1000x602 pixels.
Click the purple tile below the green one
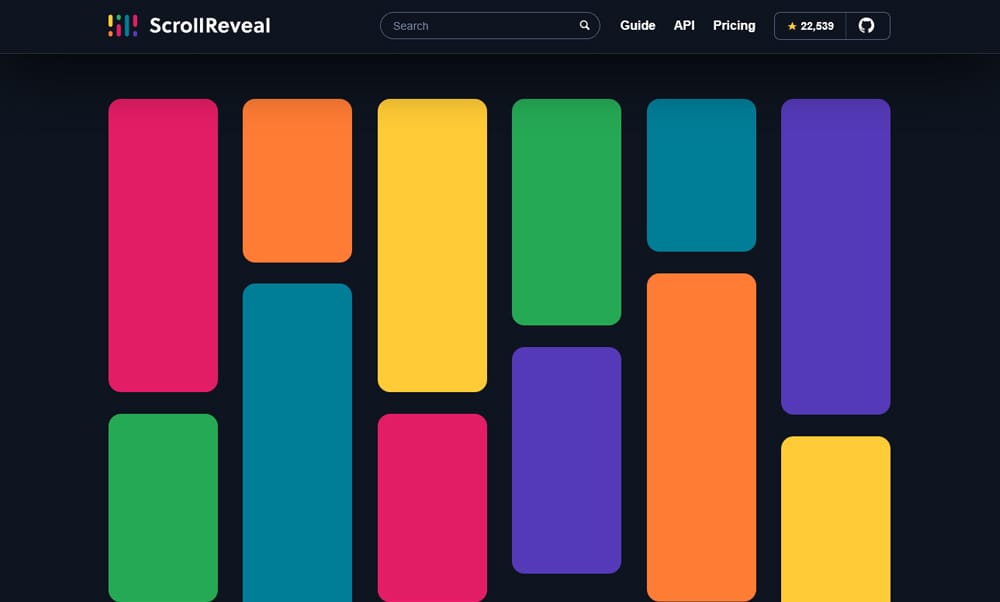[x=566, y=458]
